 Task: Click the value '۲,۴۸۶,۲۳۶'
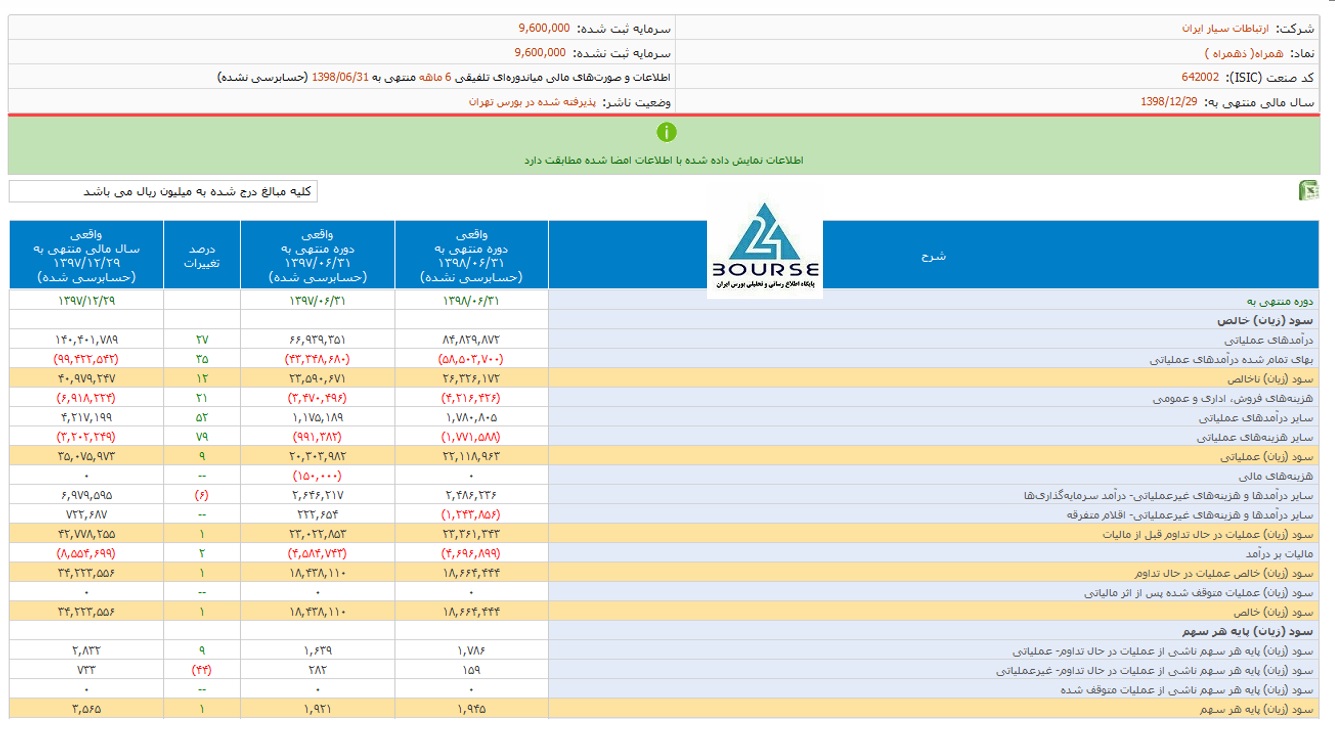coord(471,495)
